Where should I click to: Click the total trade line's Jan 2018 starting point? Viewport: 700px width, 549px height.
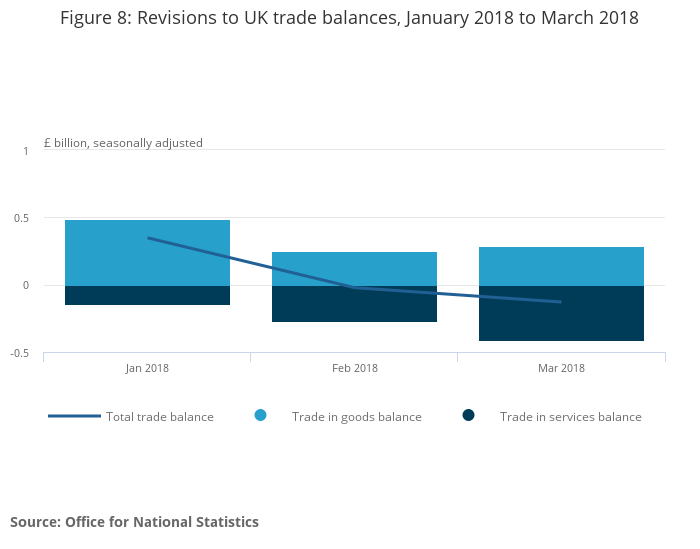pyautogui.click(x=148, y=238)
